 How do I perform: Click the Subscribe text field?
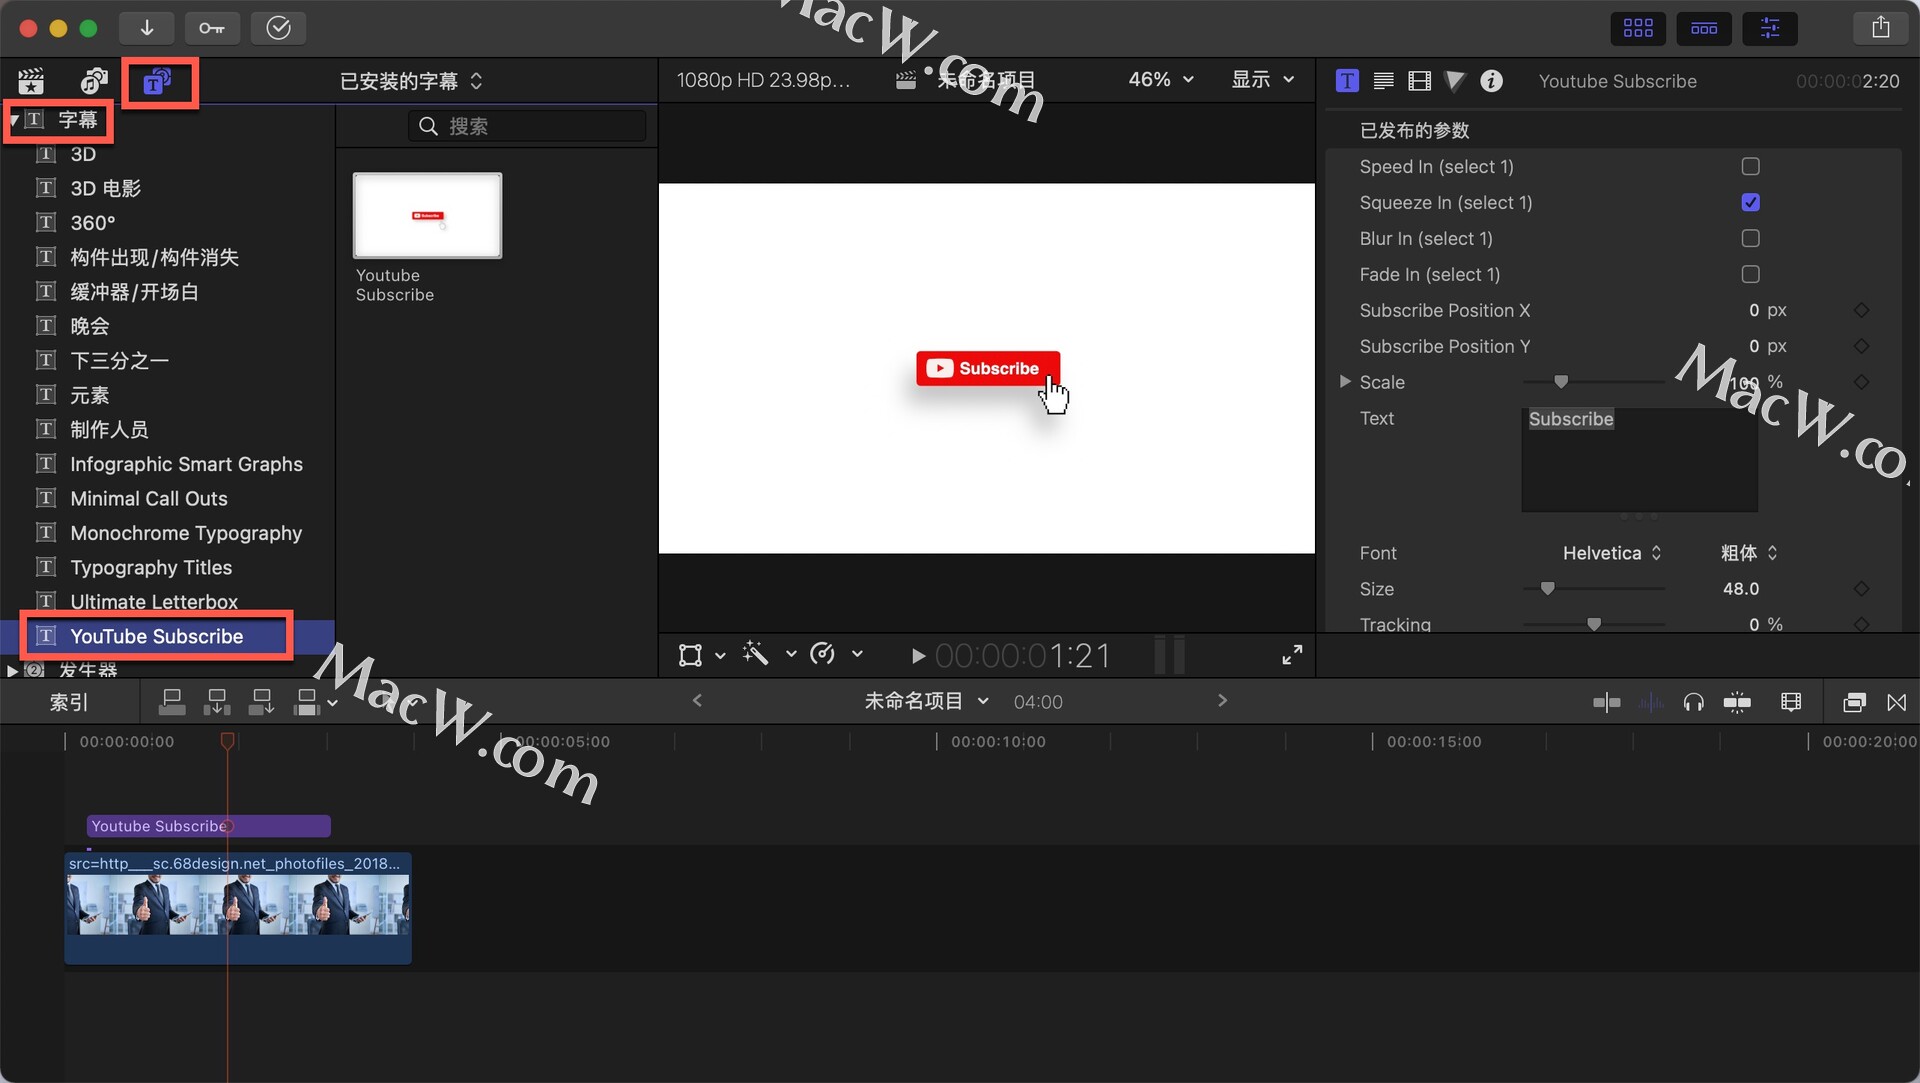(x=1639, y=460)
